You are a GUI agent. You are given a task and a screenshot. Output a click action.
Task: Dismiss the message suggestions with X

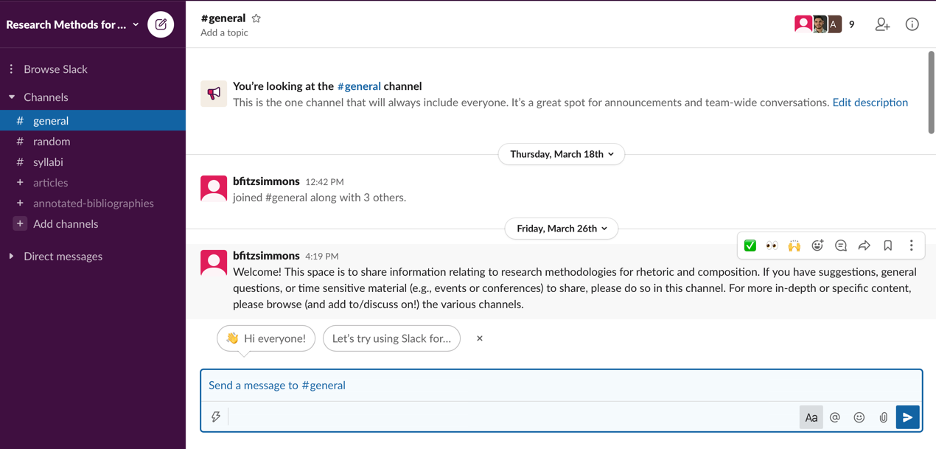[x=479, y=338]
